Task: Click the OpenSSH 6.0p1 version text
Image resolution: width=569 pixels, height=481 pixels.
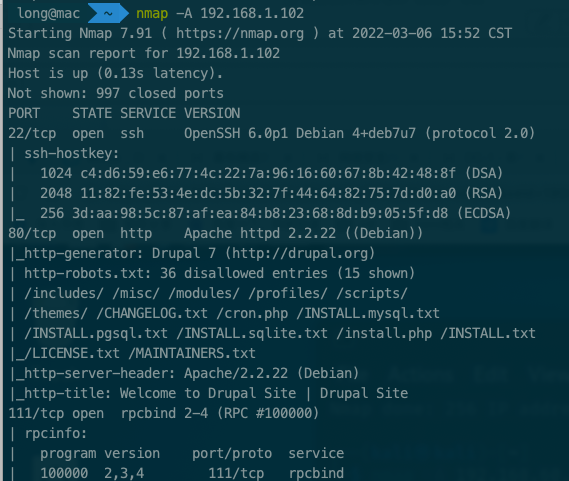Action: click(x=236, y=134)
